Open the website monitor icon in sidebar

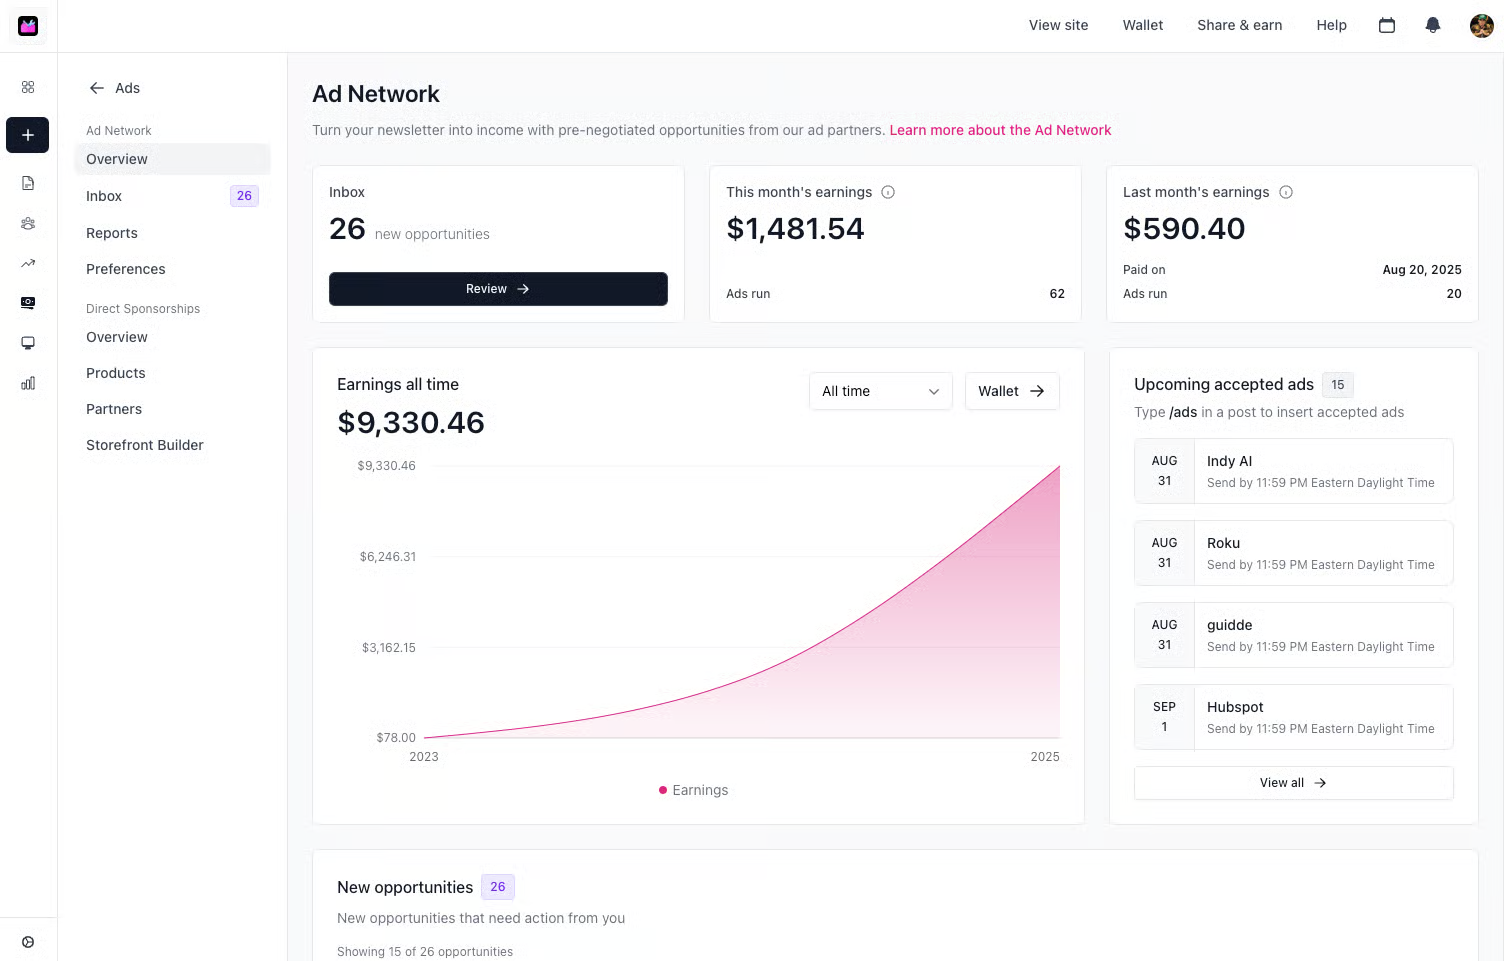tap(28, 343)
